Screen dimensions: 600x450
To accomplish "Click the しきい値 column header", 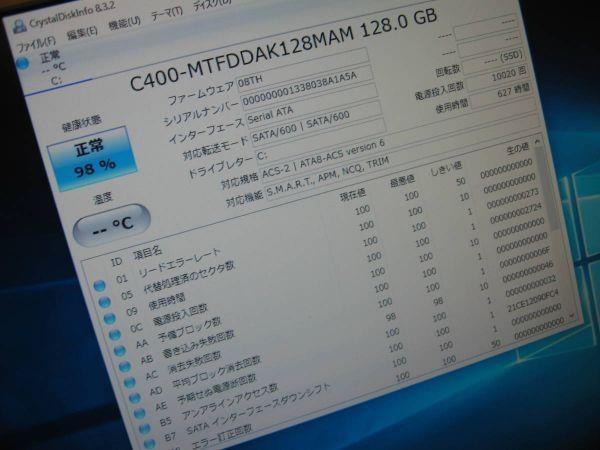I will 446,167.
